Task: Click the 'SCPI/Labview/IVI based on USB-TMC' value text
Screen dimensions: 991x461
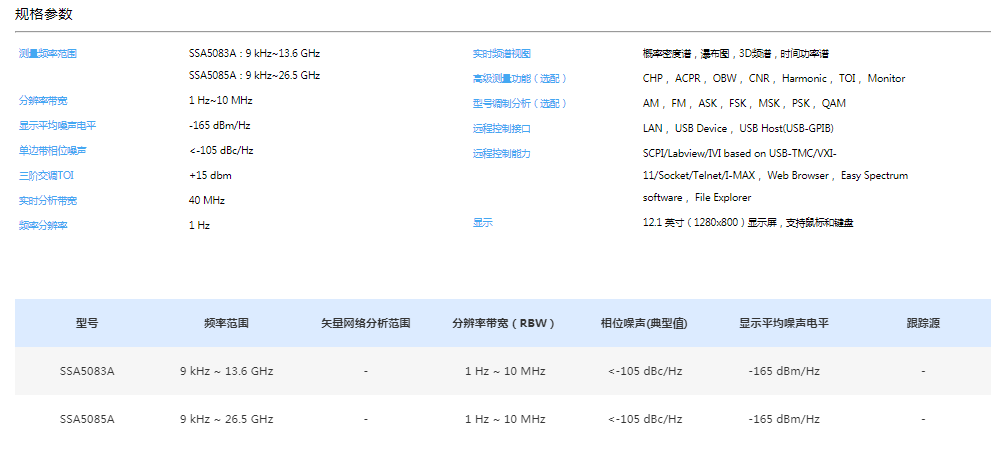Action: [740, 153]
